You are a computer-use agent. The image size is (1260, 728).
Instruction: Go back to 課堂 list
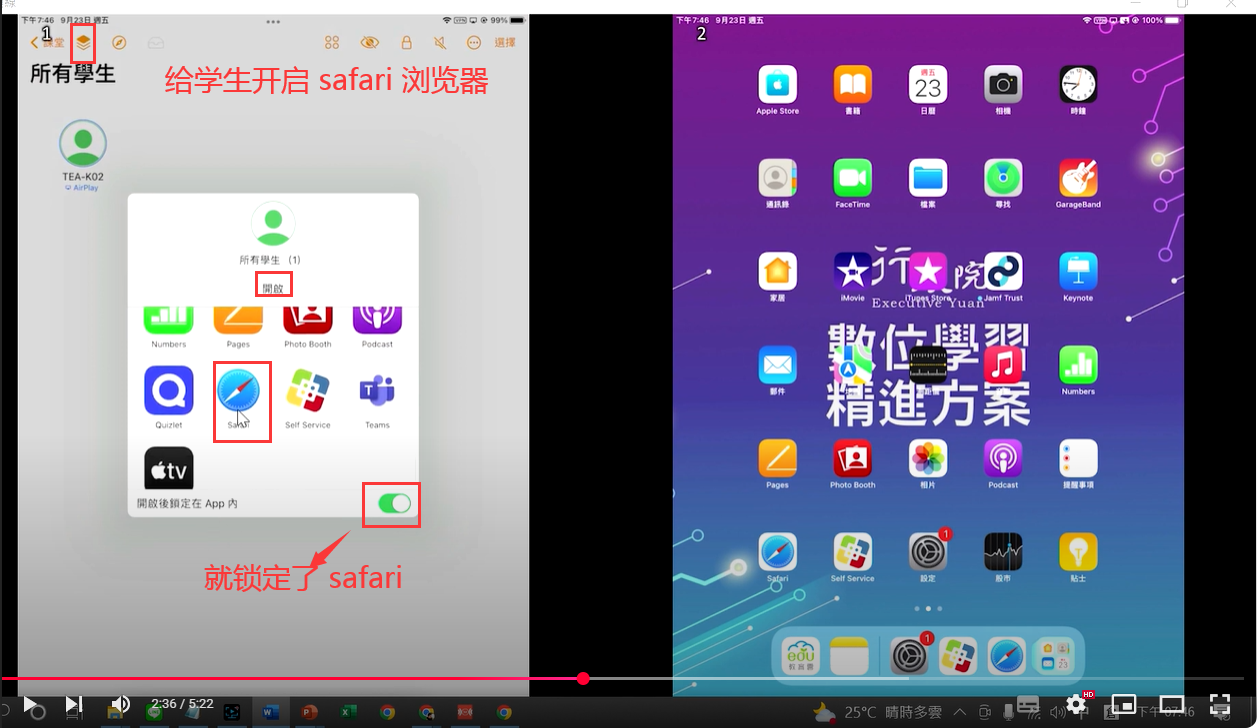point(47,43)
